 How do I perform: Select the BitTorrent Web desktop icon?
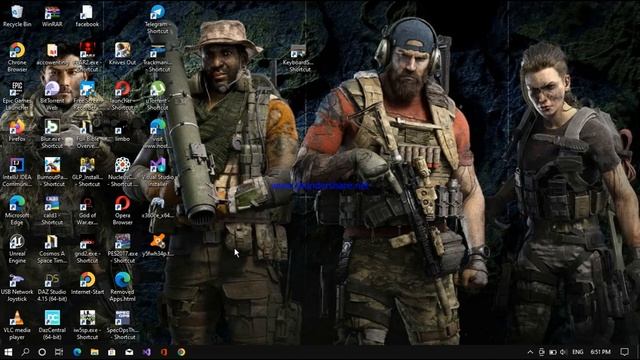point(52,96)
